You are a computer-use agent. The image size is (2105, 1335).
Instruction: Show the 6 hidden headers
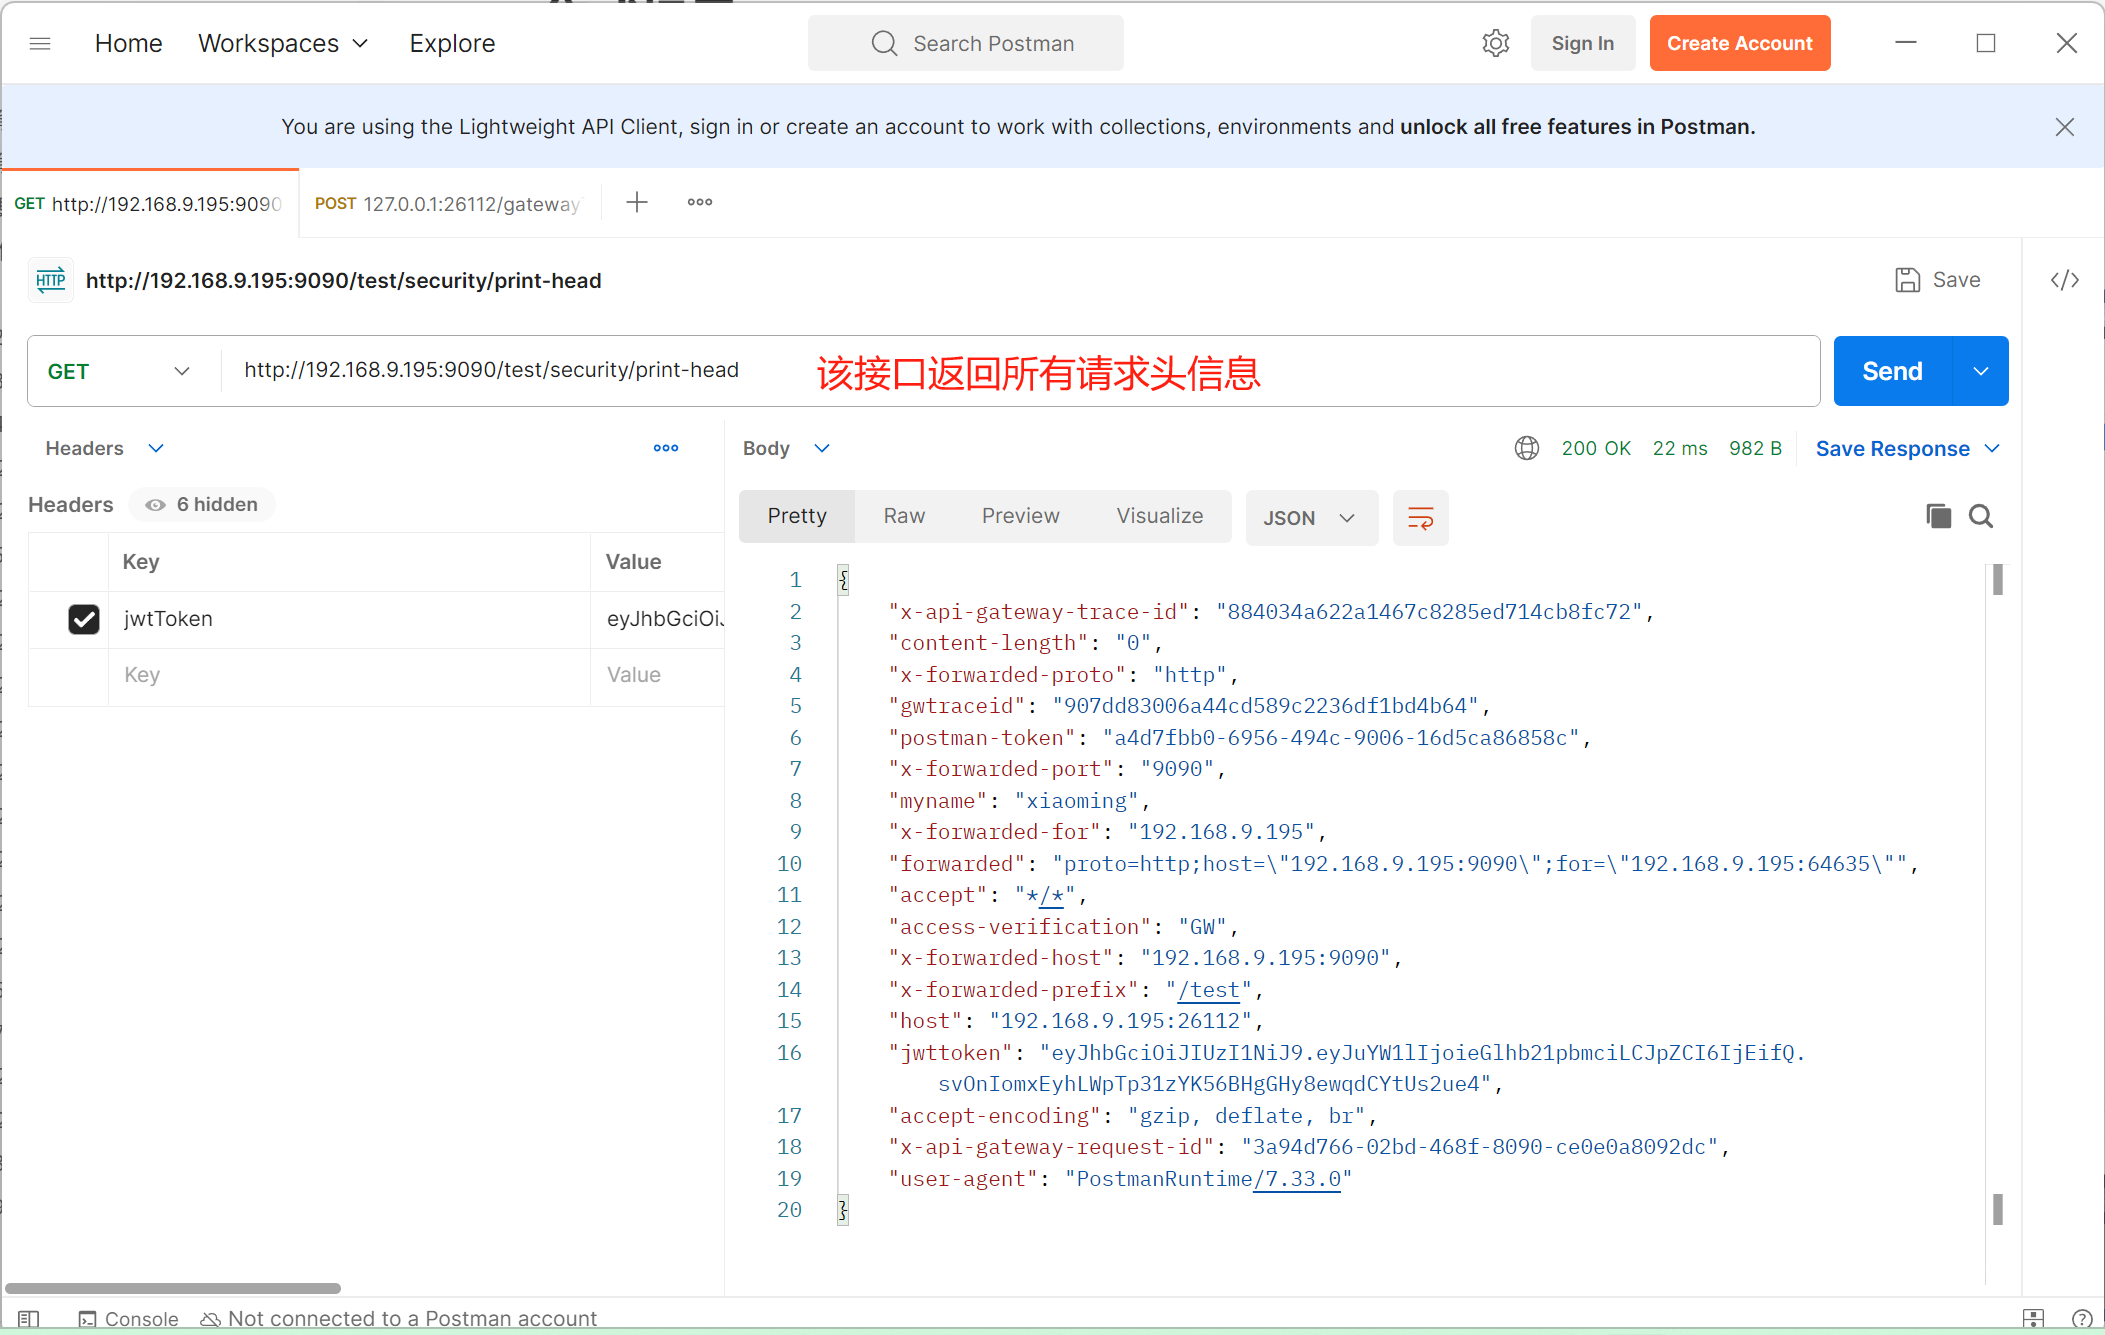202,505
